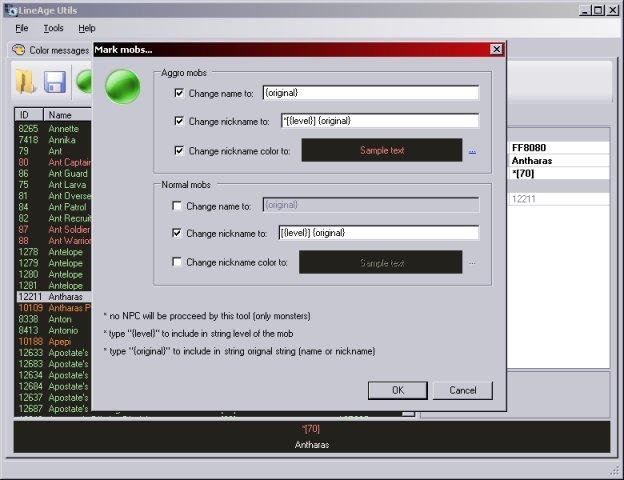Select the Antharas row with ID 12211

click(53, 297)
